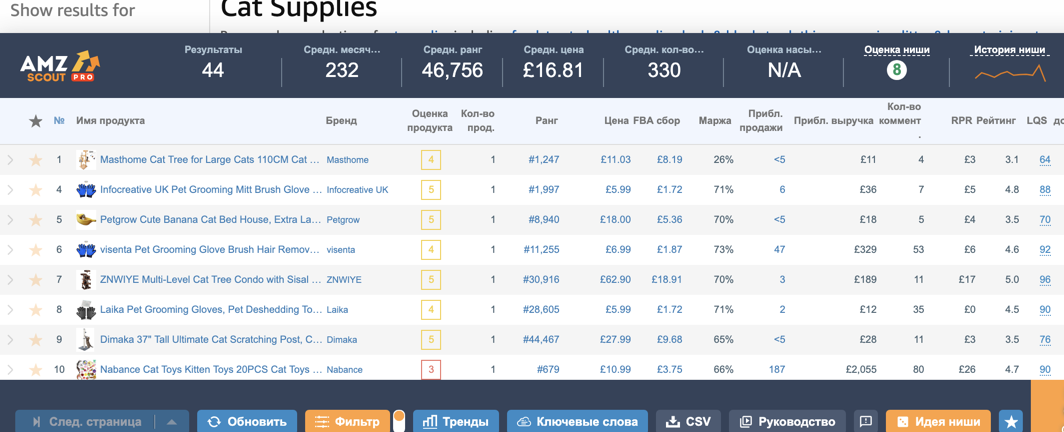Click the orange filter indicator next to Фильтр
This screenshot has height=432, width=1064.
(x=399, y=416)
